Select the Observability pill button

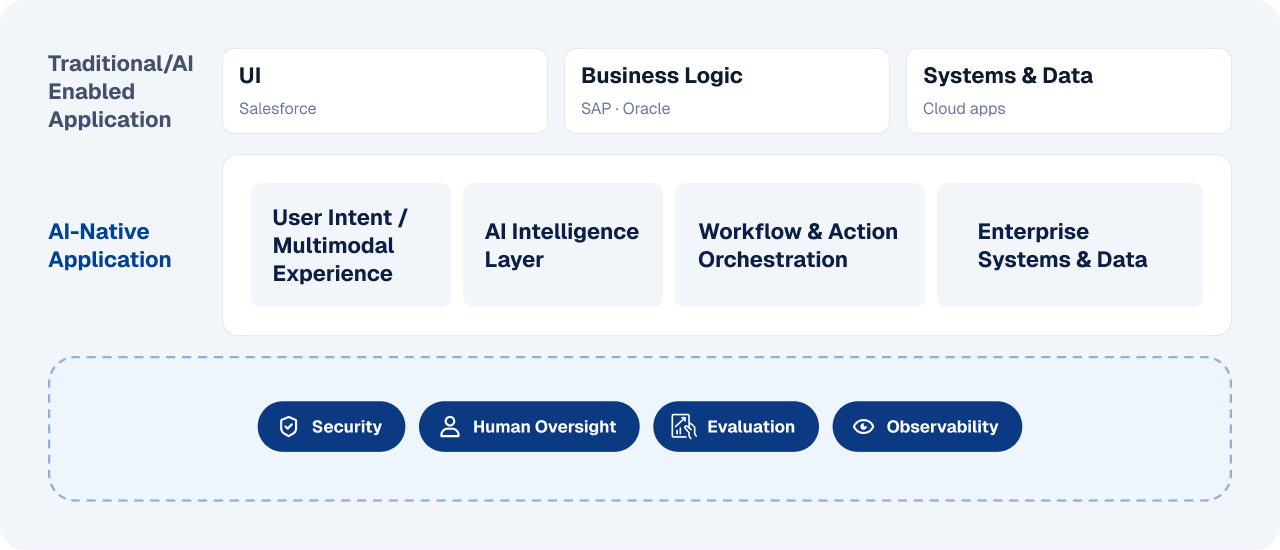pos(927,427)
